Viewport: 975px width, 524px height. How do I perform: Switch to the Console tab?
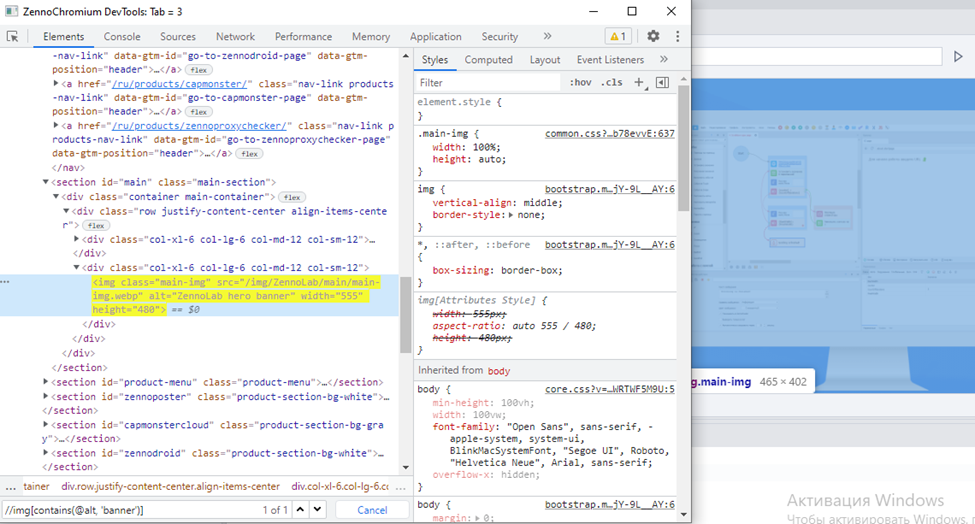click(122, 37)
